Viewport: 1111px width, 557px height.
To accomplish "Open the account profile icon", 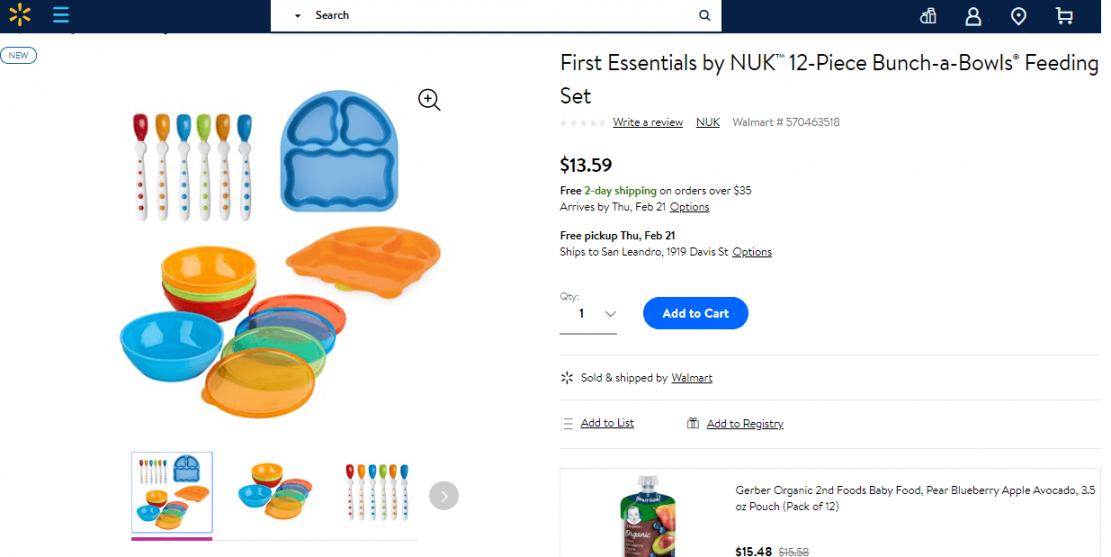I will pyautogui.click(x=973, y=16).
